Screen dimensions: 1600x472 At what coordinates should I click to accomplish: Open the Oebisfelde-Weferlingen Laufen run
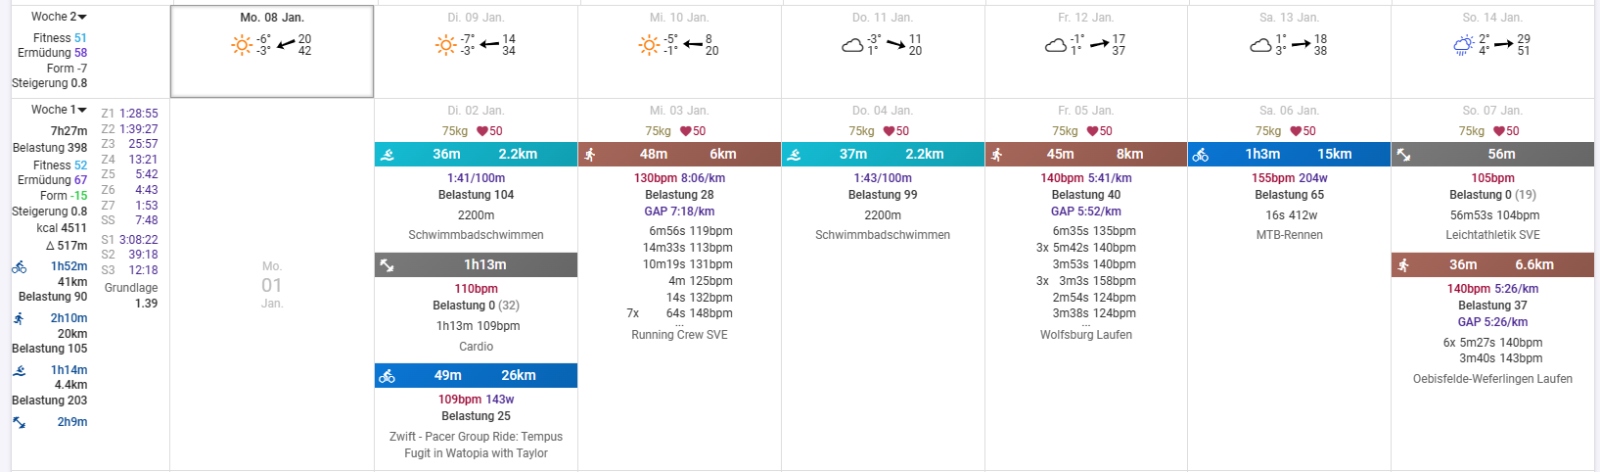click(x=1492, y=379)
